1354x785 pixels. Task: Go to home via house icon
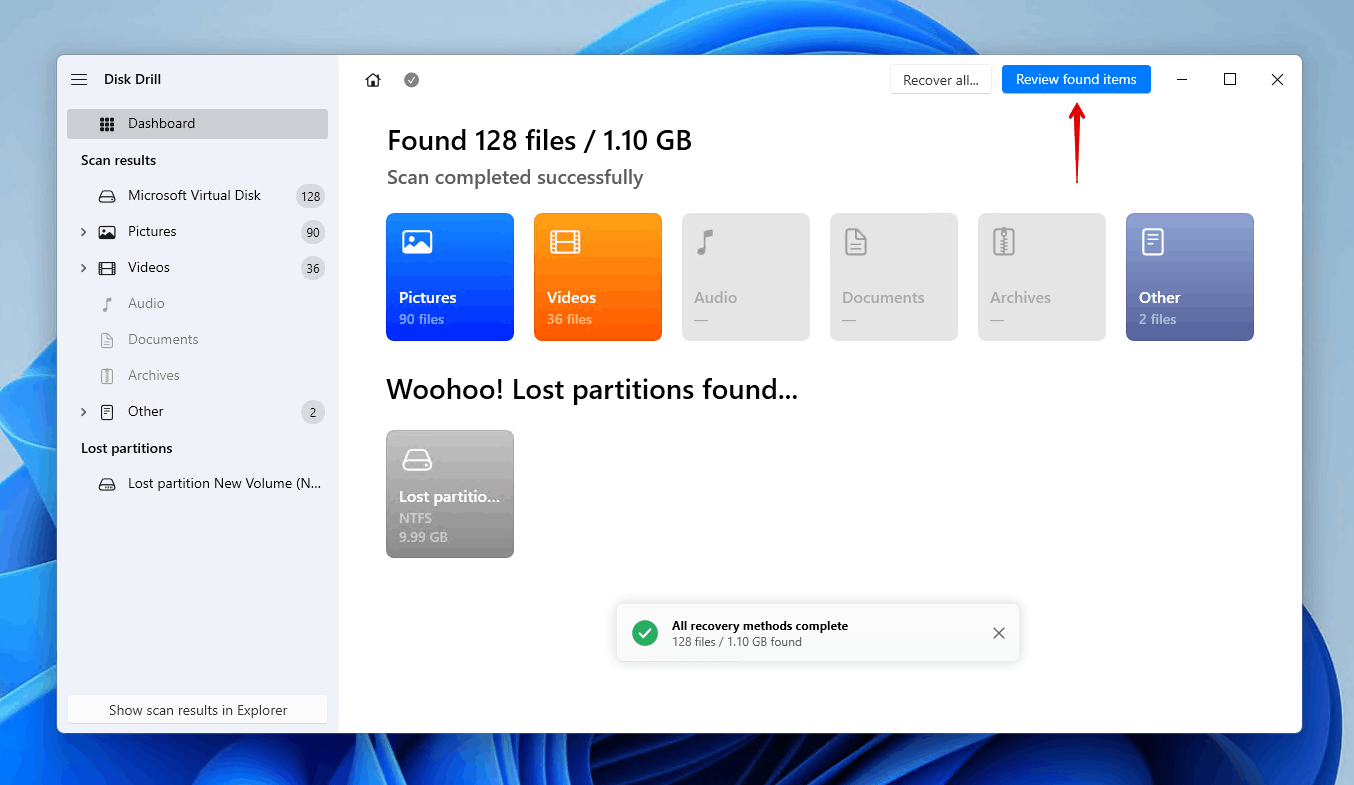(373, 80)
